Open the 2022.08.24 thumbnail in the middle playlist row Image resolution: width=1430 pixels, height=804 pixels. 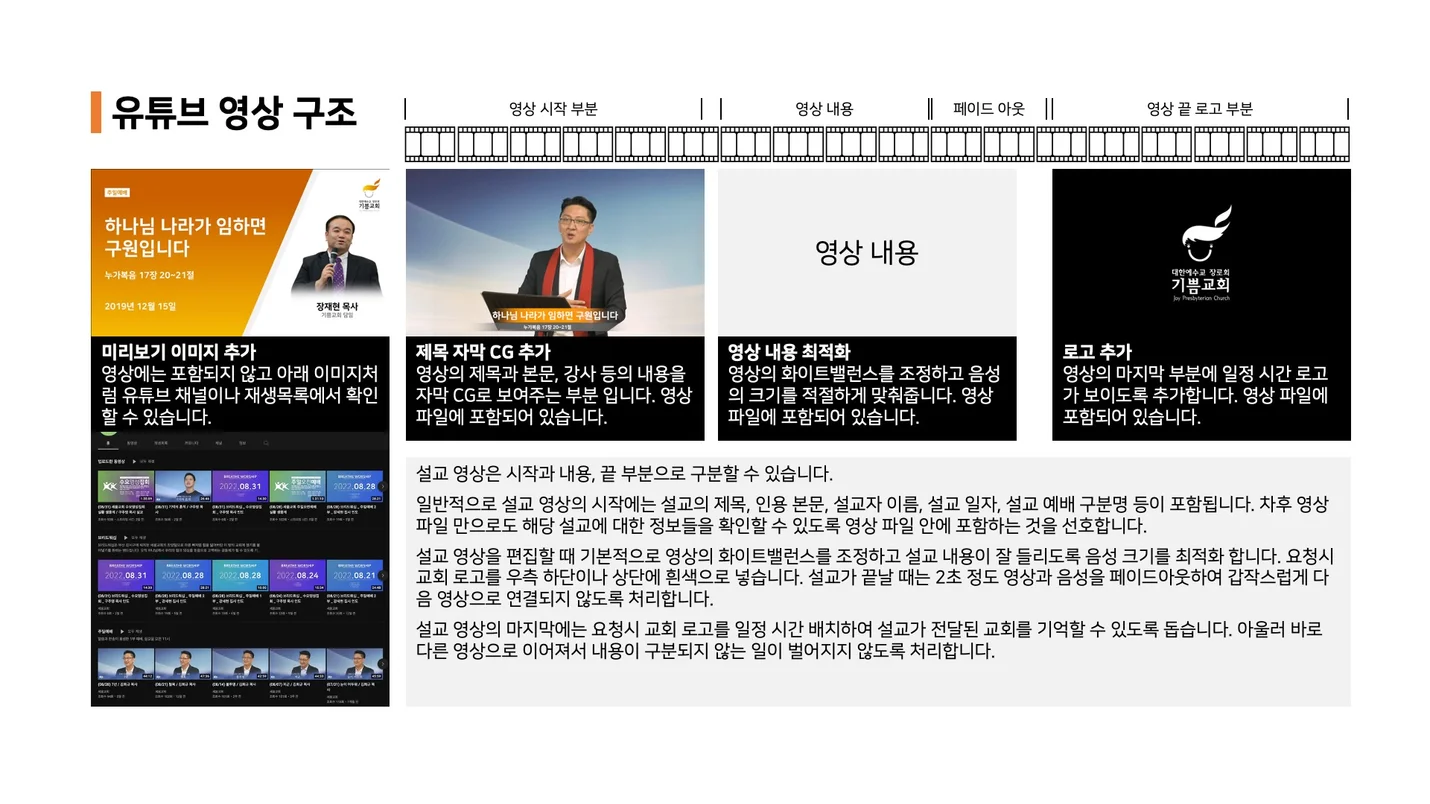(297, 575)
